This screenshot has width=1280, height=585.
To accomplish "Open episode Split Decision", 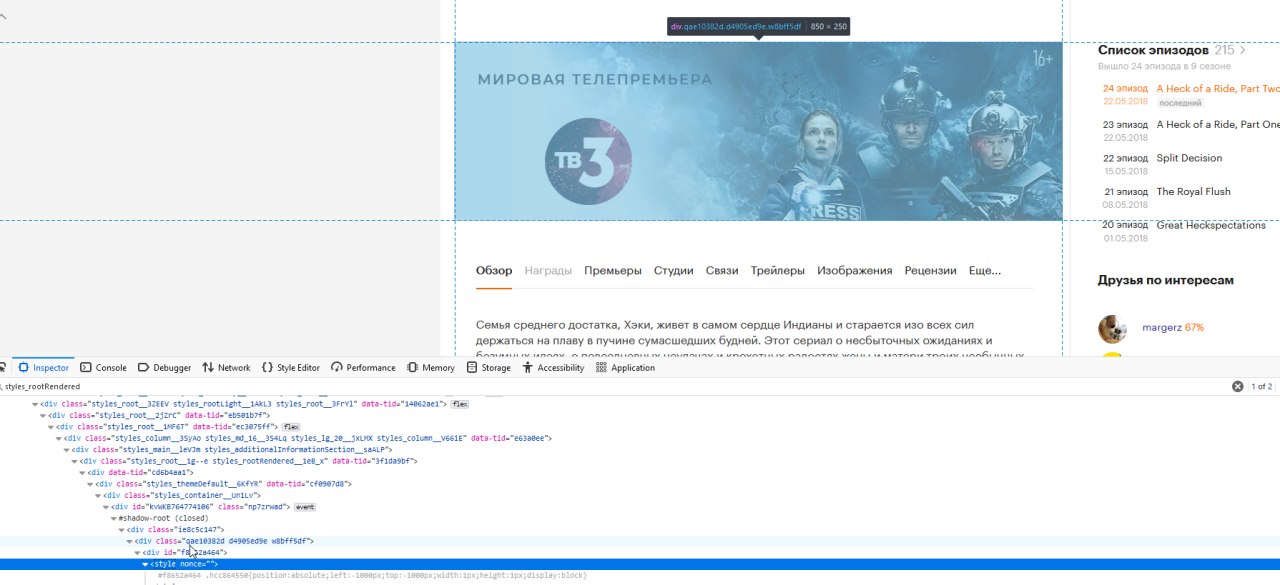I will coord(1189,158).
